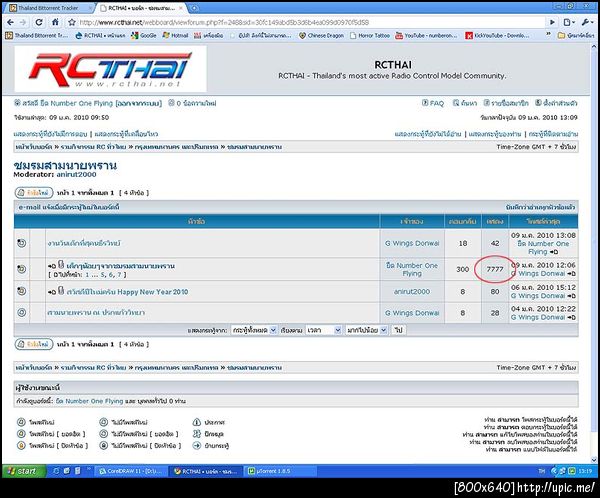
Task: Open the wrench settings menu
Action: click(585, 22)
